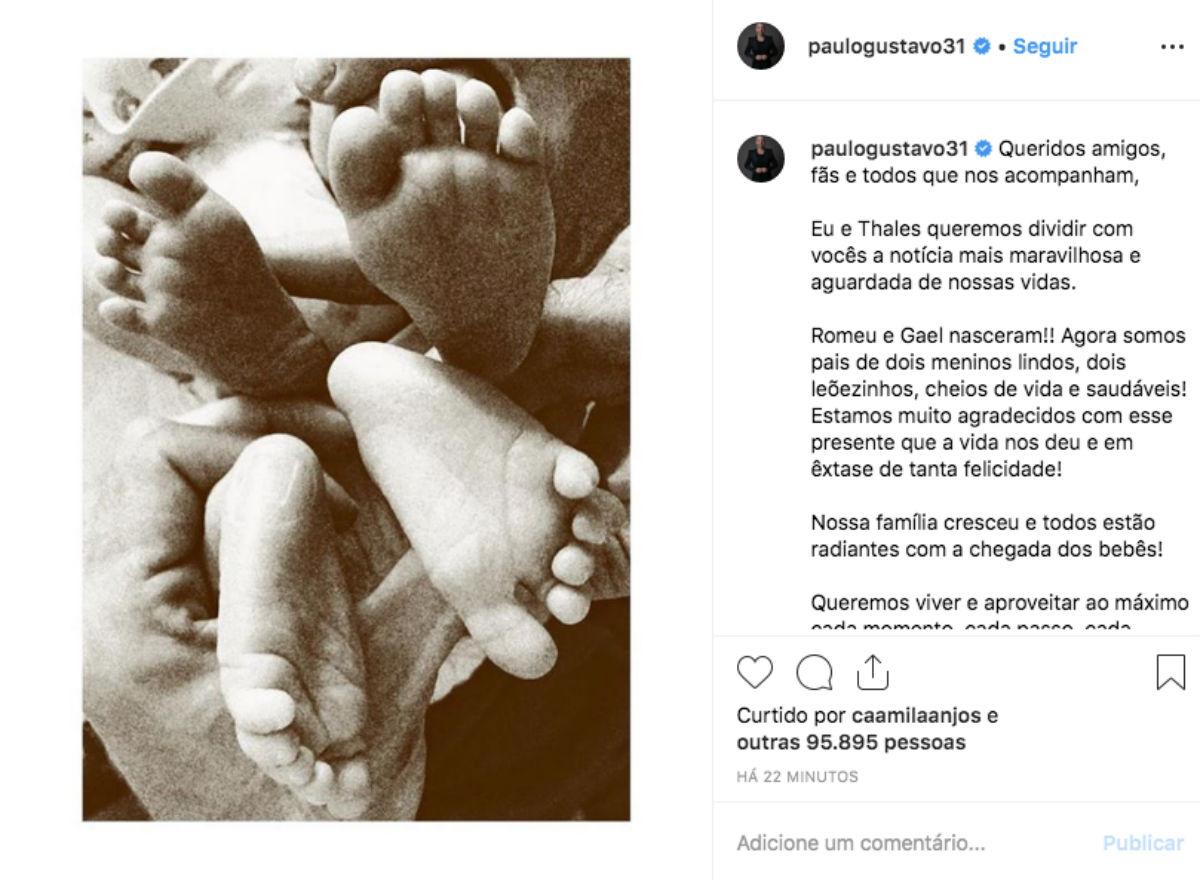The height and width of the screenshot is (880, 1200).
Task: Click the header profile avatar of paulogustavo31
Action: [760, 46]
